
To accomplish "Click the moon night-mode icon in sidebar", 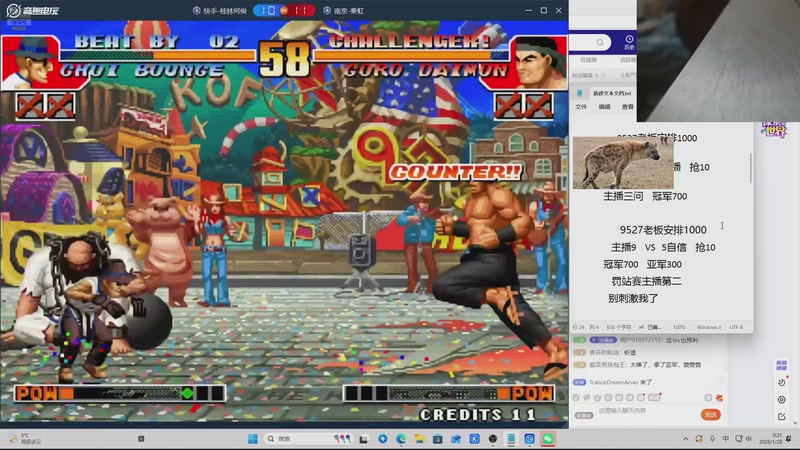I will coord(782,383).
